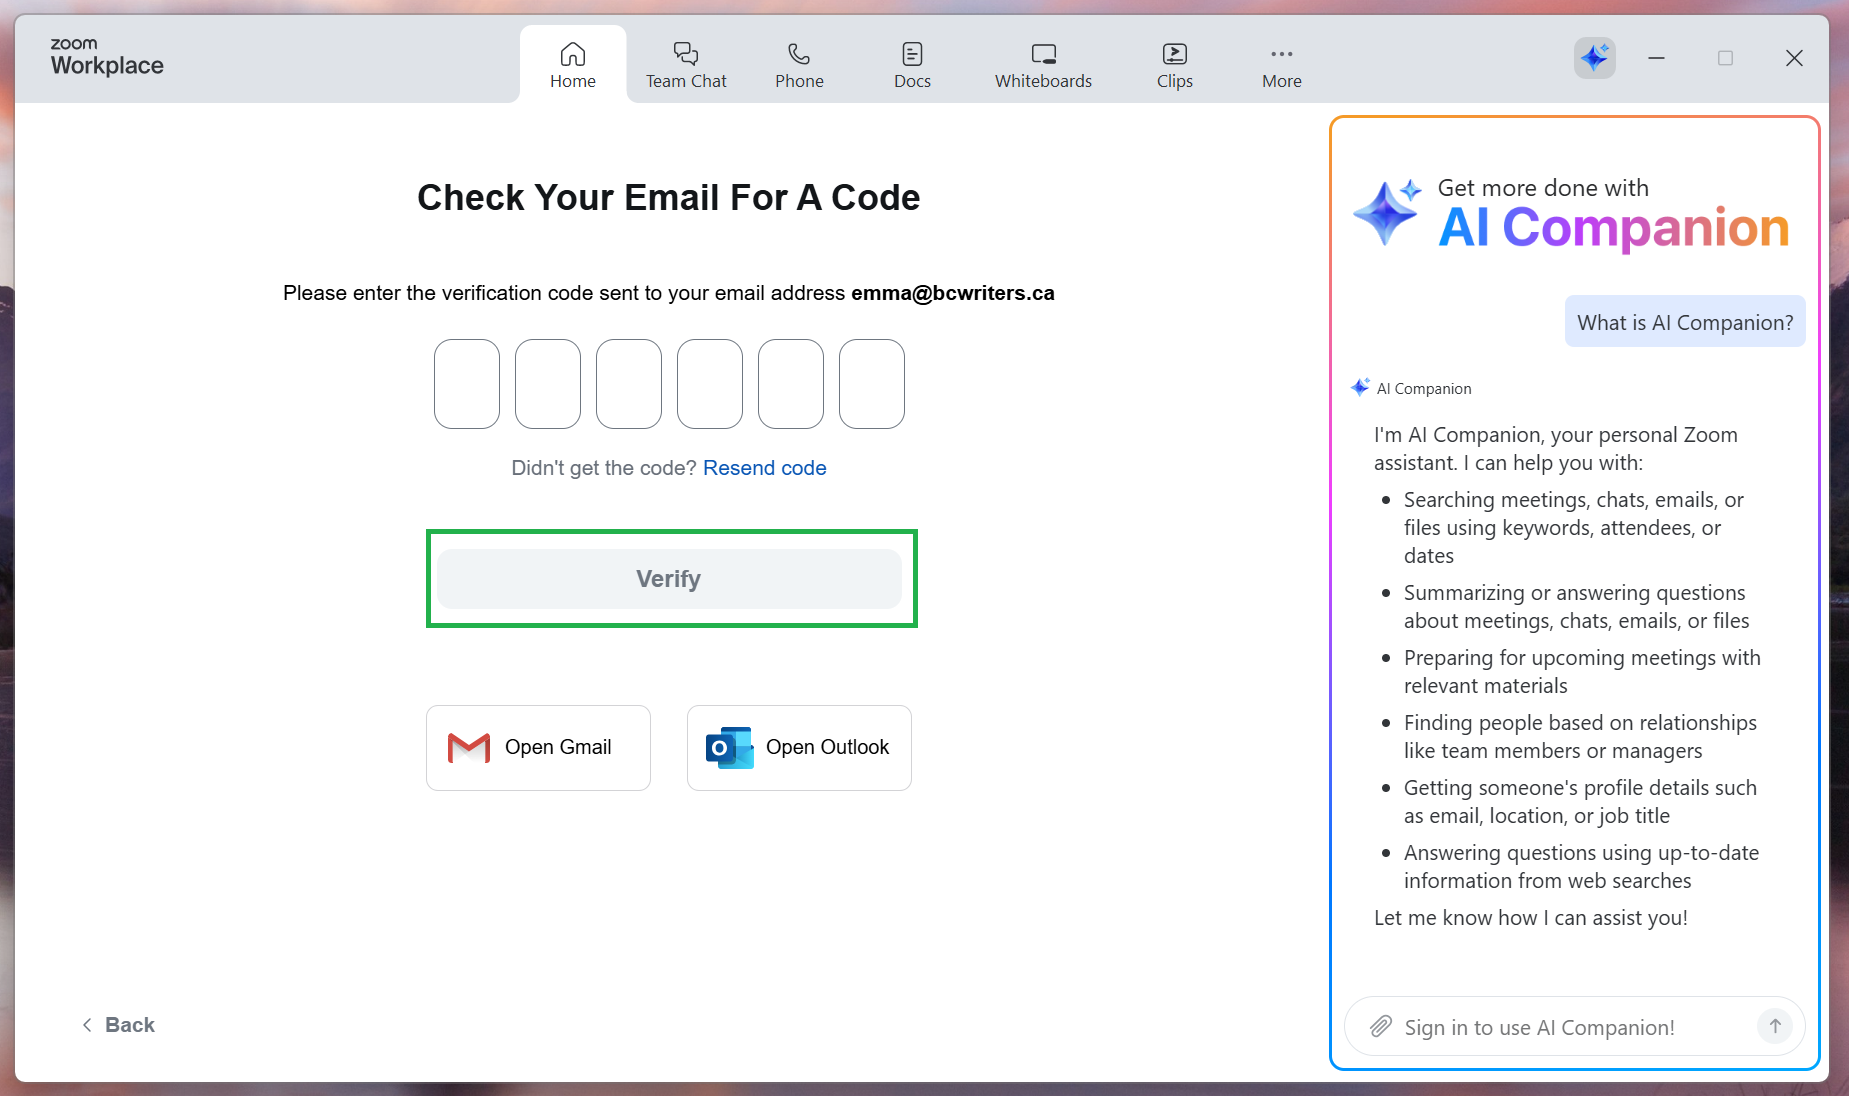This screenshot has width=1849, height=1096.
Task: Click the email address emma@bcwriters.ca
Action: pyautogui.click(x=953, y=293)
